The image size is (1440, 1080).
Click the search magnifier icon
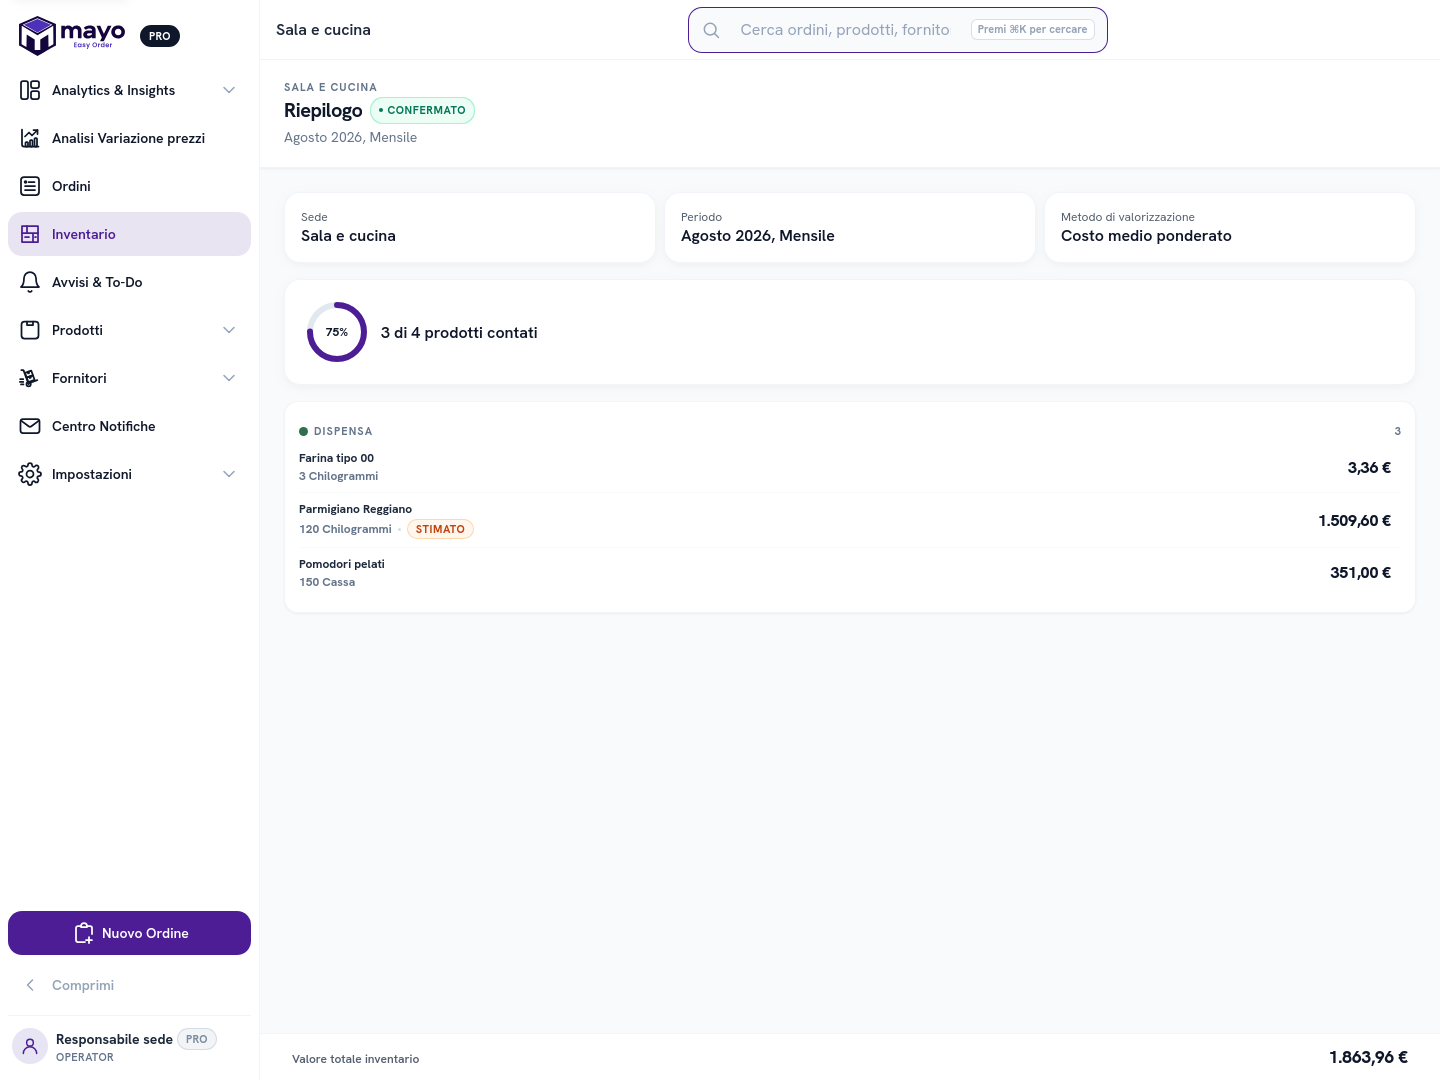pyautogui.click(x=711, y=30)
